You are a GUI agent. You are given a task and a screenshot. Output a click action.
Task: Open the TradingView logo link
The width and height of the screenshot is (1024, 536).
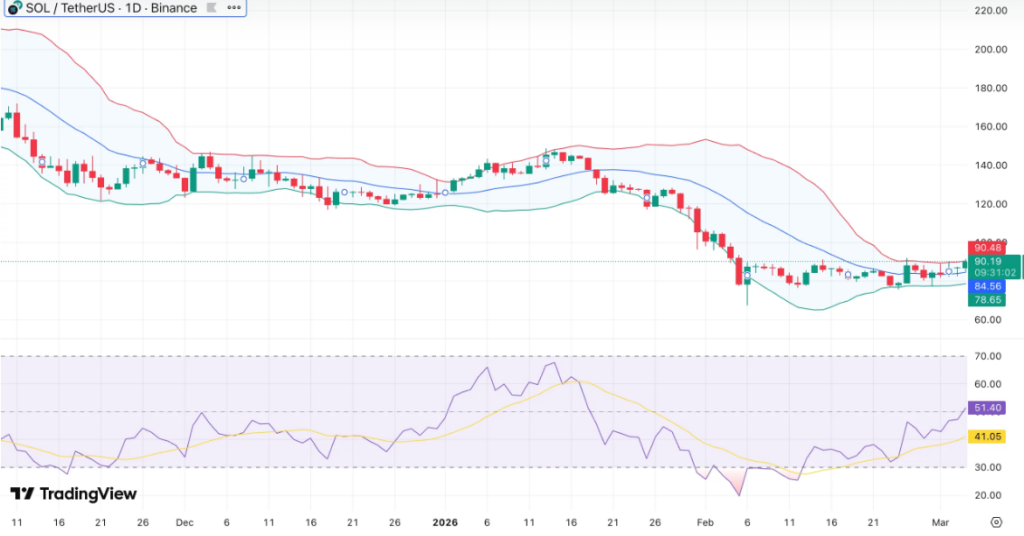tap(73, 494)
